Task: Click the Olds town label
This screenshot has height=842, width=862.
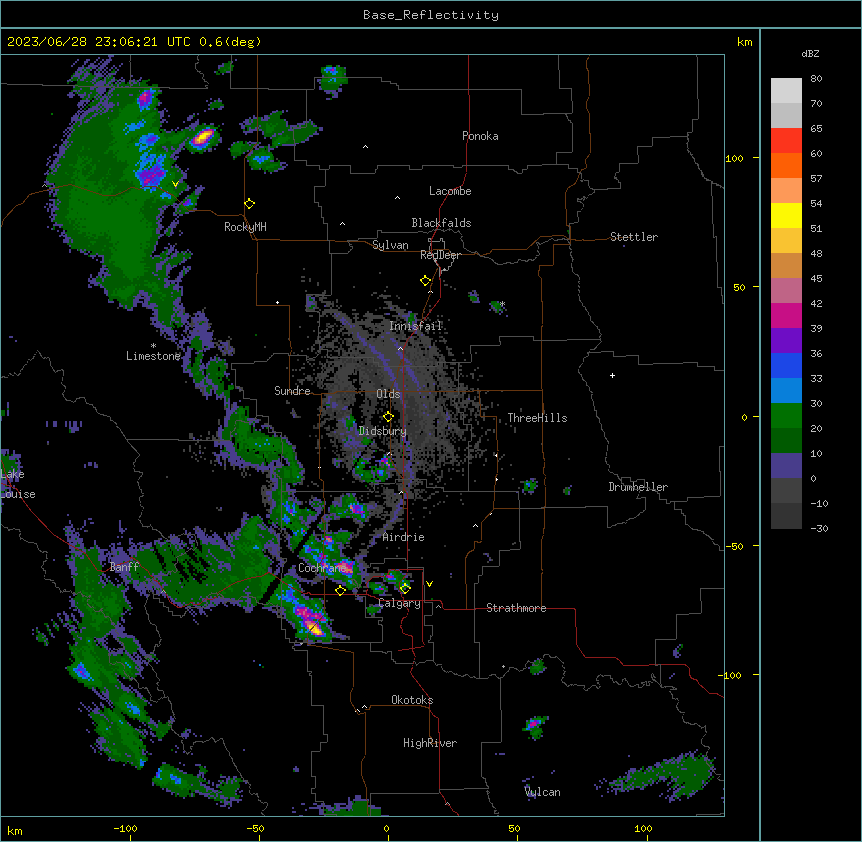Action: [388, 394]
